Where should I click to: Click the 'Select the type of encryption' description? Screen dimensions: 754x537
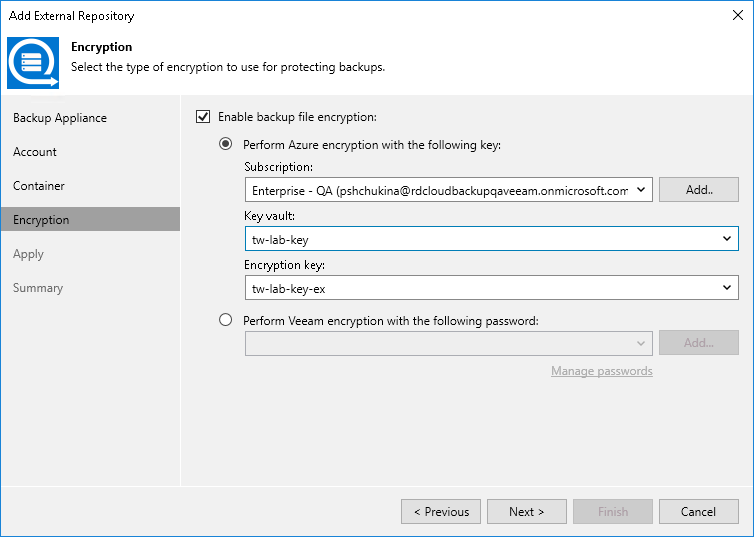tap(228, 67)
